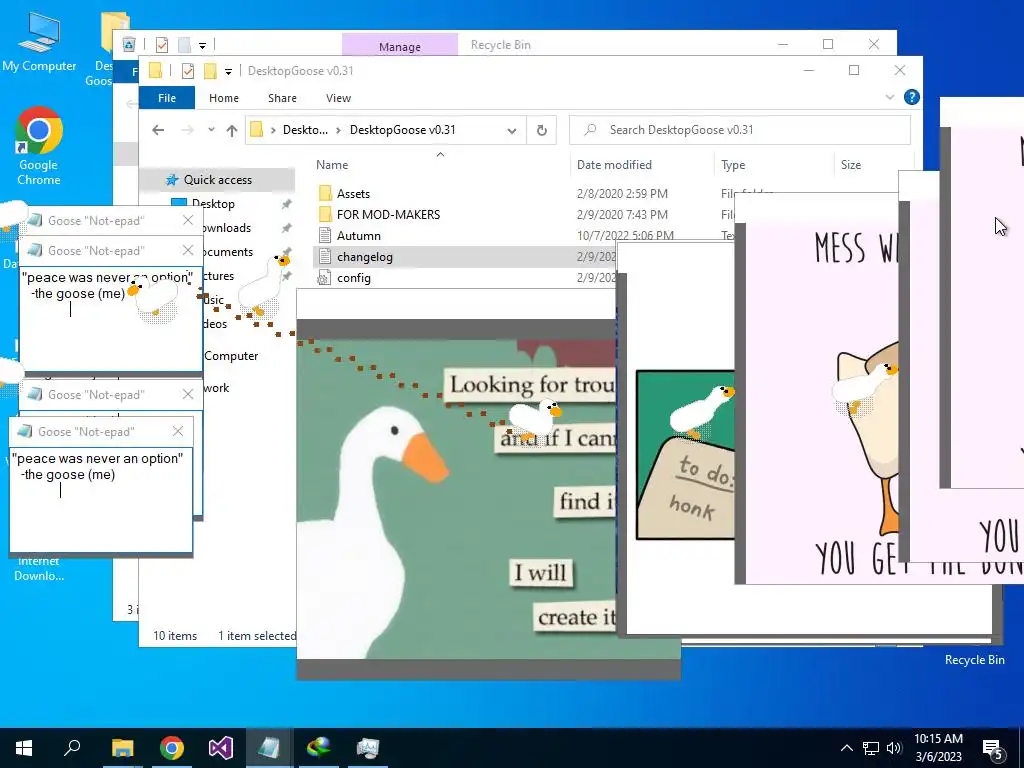
Task: Click text area of front Not-epad
Action: [101, 500]
